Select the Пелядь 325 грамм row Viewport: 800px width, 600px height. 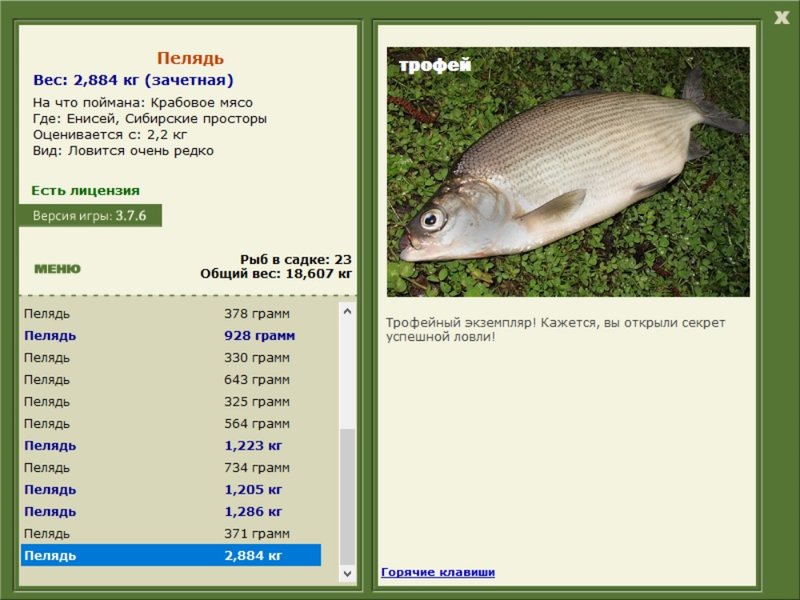(170, 402)
